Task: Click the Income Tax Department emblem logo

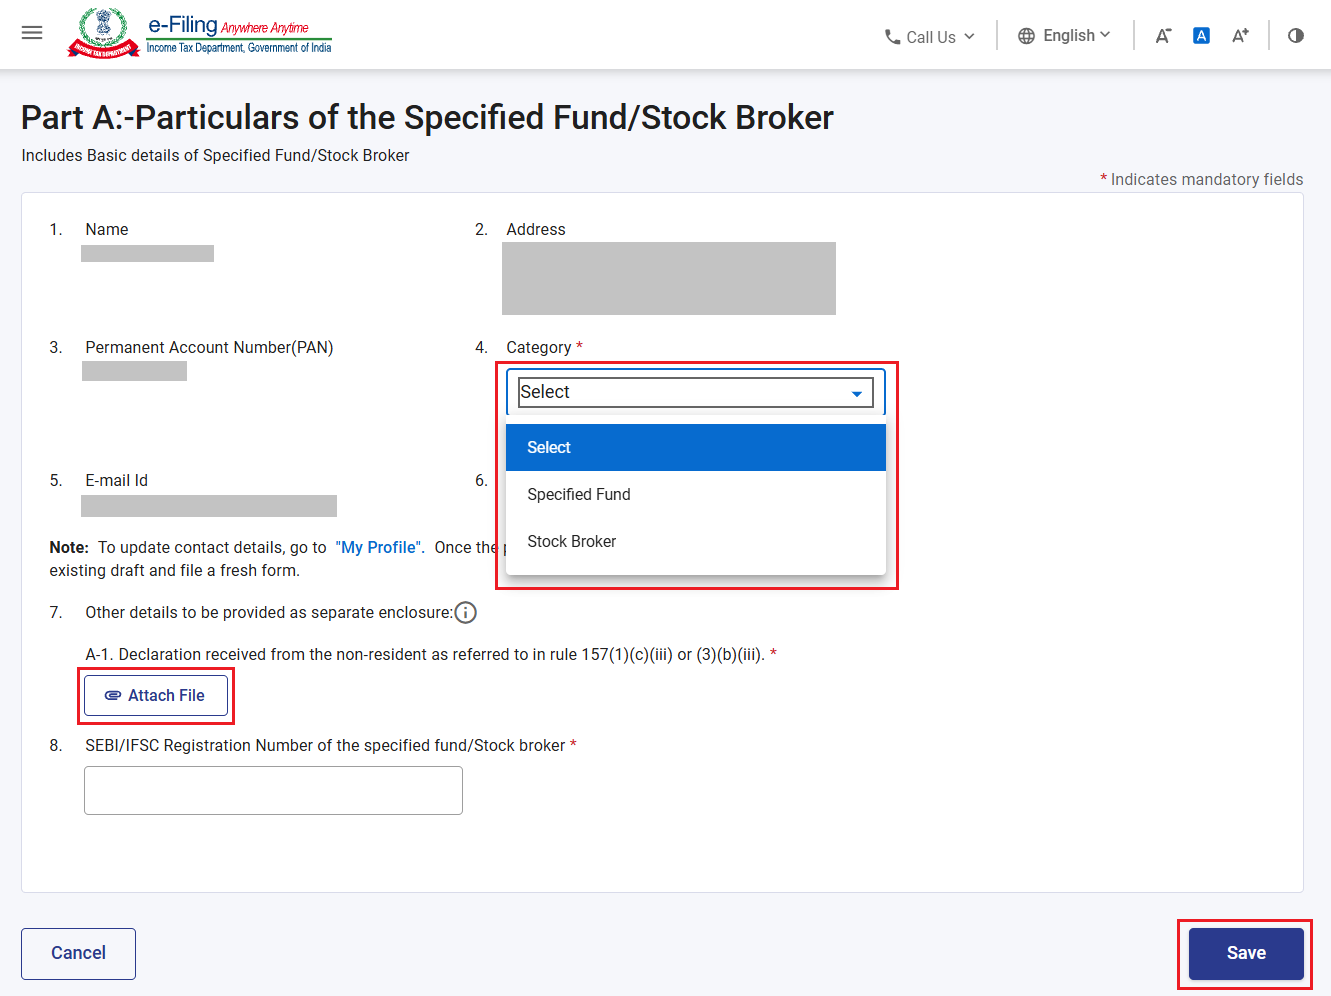Action: coord(104,33)
